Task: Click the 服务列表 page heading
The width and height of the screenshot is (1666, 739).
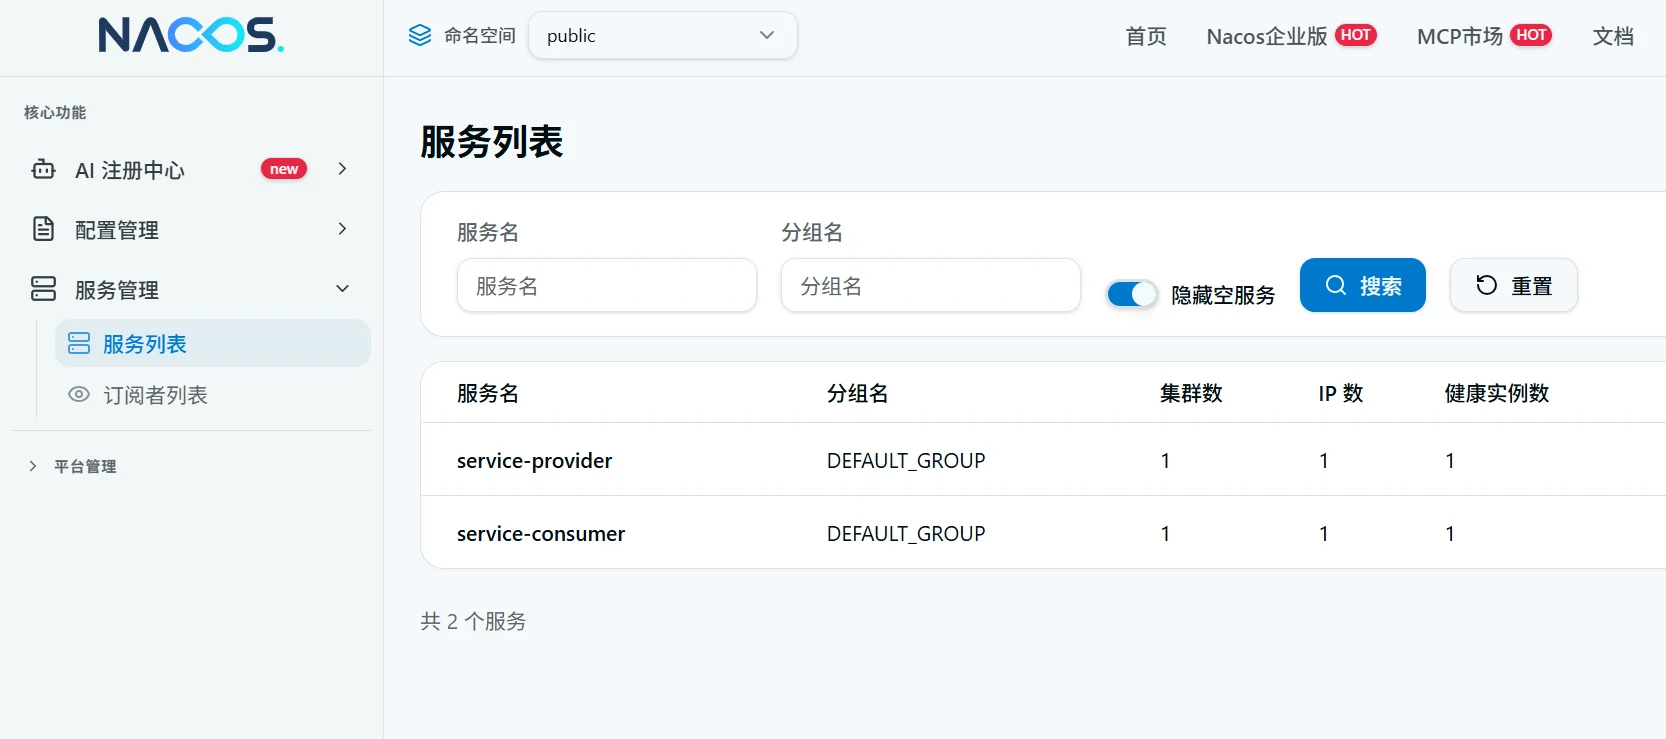Action: 492,141
